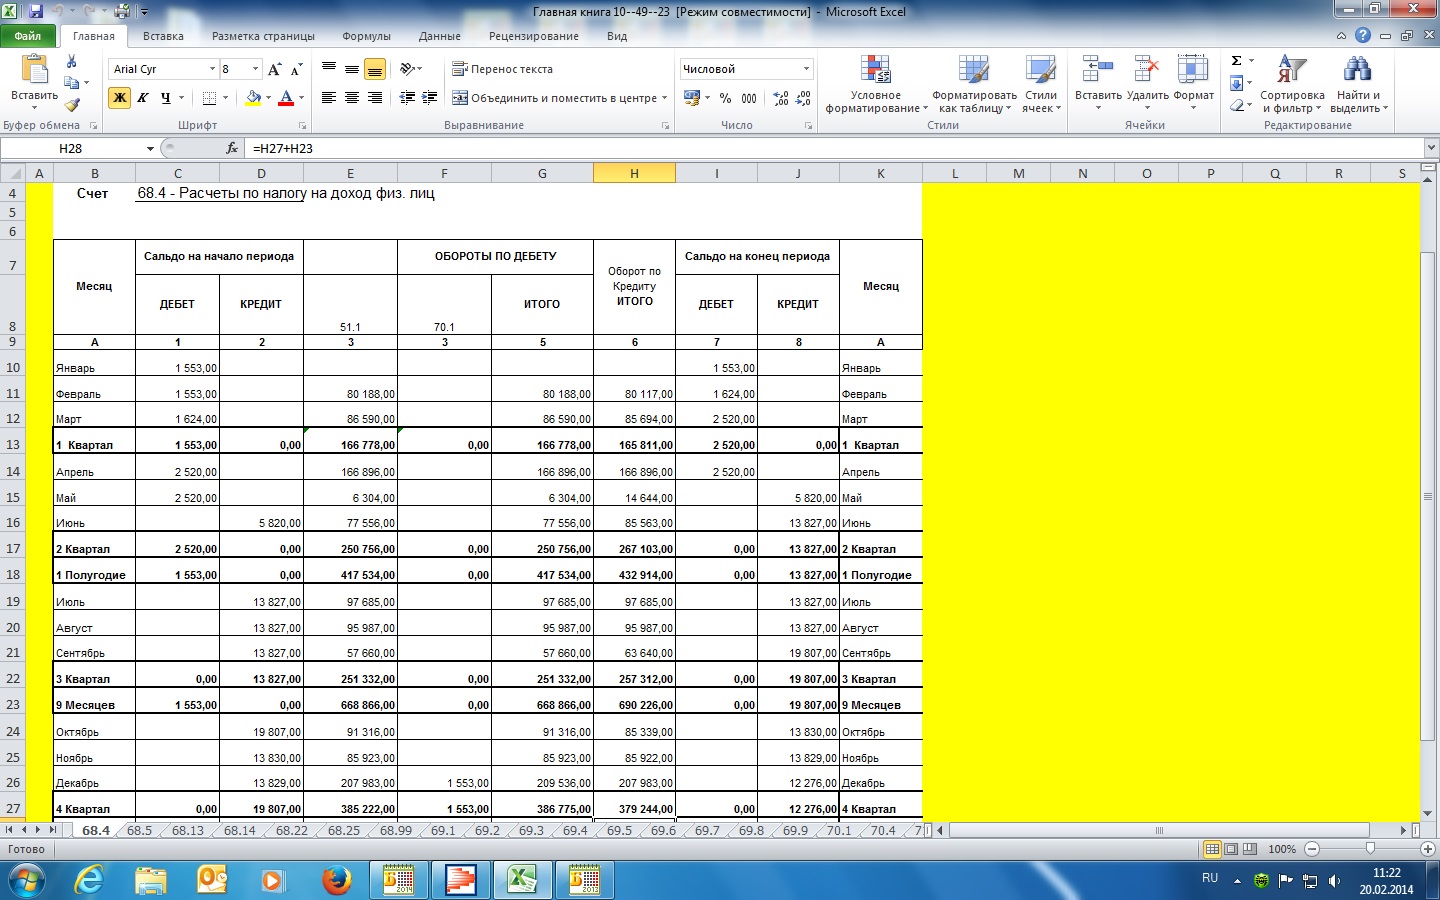Viewport: 1440px width, 900px height.
Task: Open Firefox from the Windows taskbar
Action: pyautogui.click(x=337, y=880)
